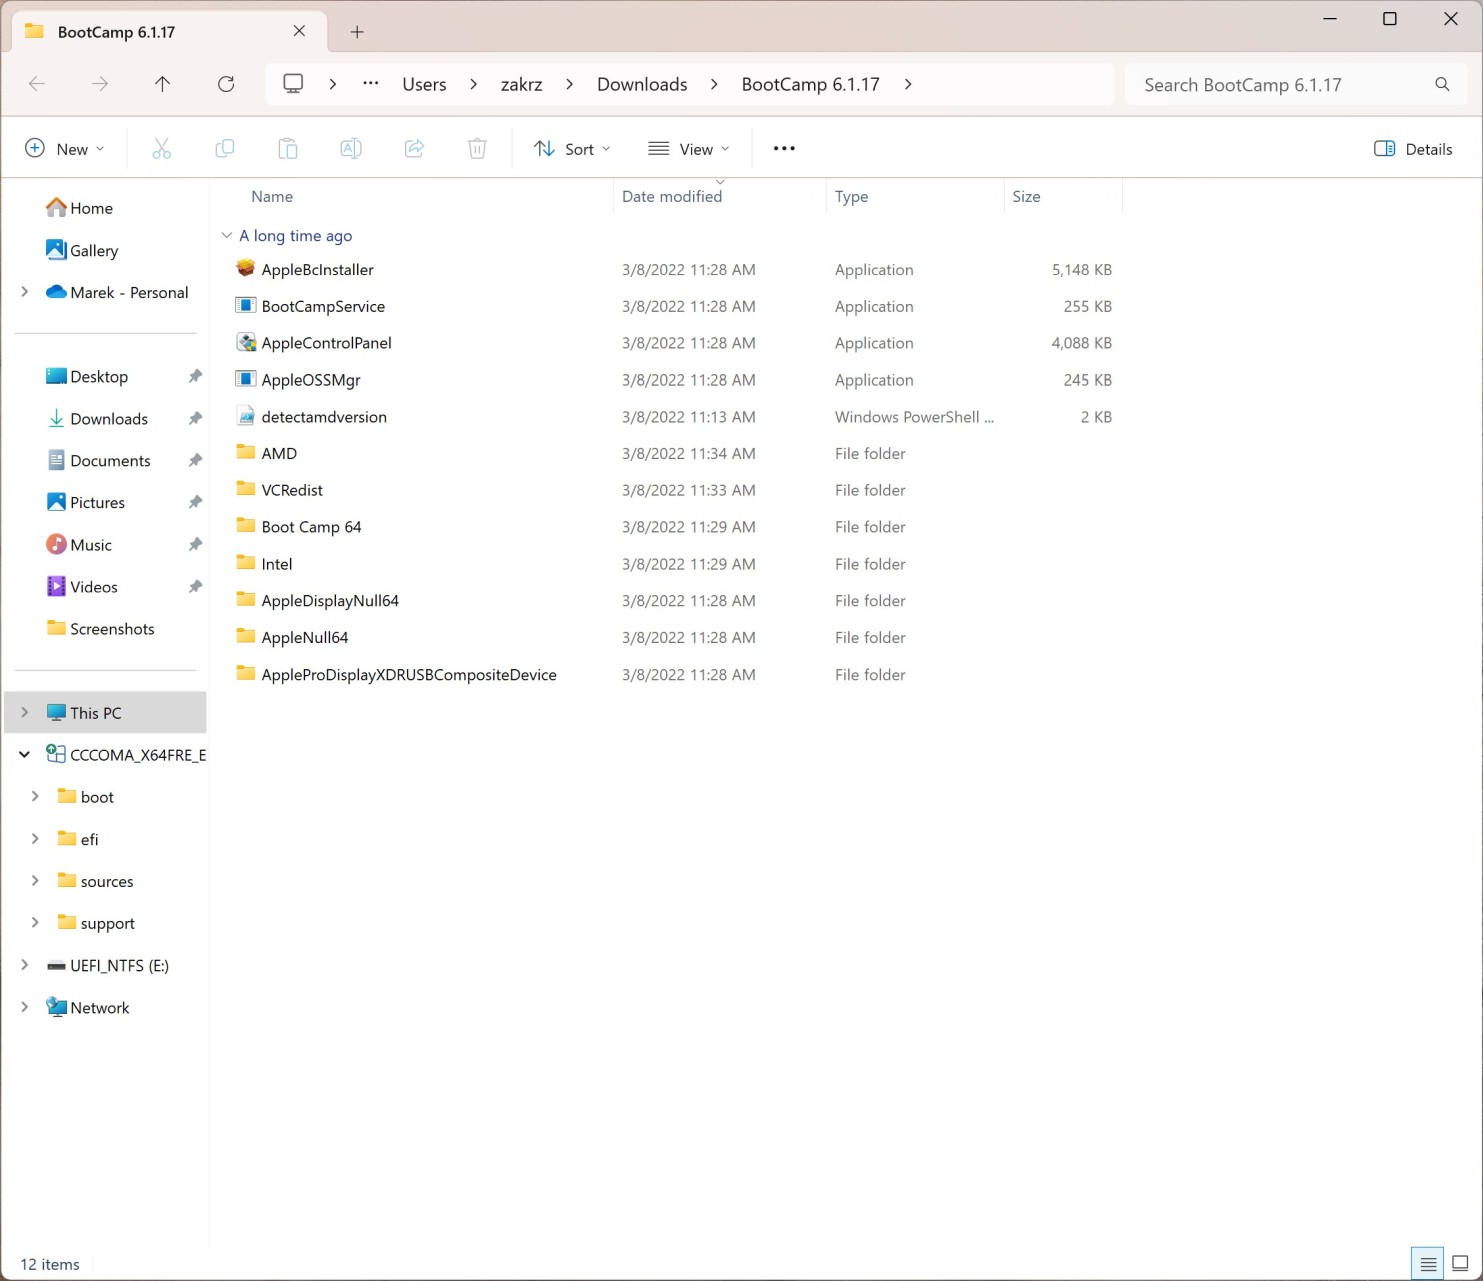Select the detectamdversion PowerShell file icon
This screenshot has width=1483, height=1281.
coord(246,416)
